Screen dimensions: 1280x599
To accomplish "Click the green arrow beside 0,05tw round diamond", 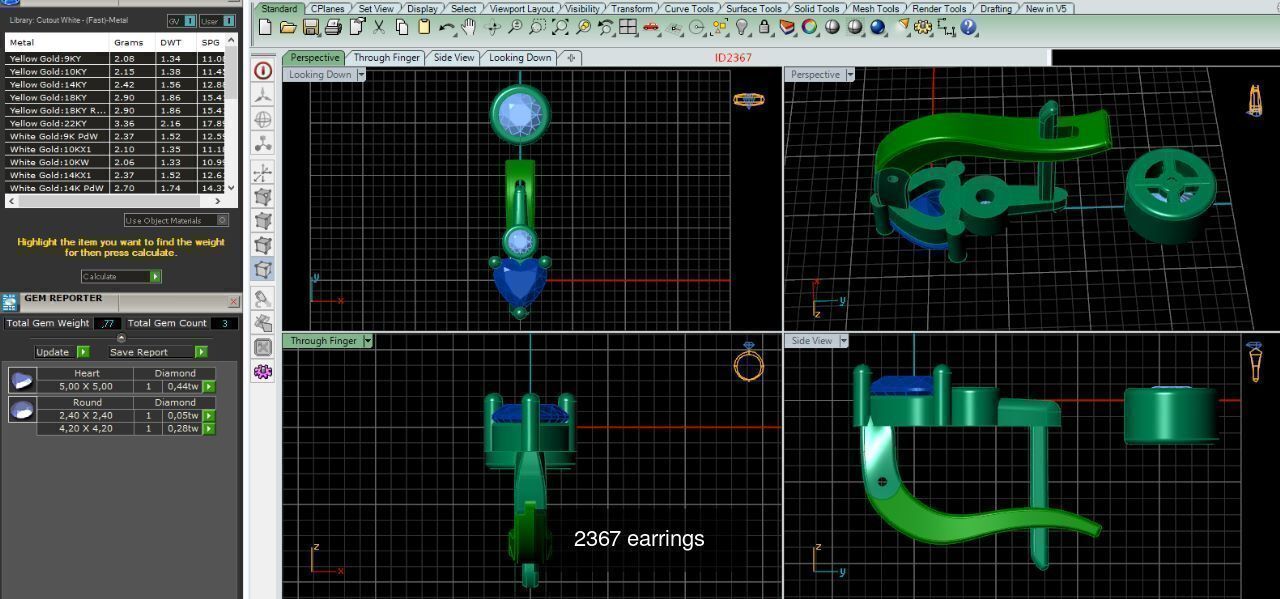I will click(209, 415).
